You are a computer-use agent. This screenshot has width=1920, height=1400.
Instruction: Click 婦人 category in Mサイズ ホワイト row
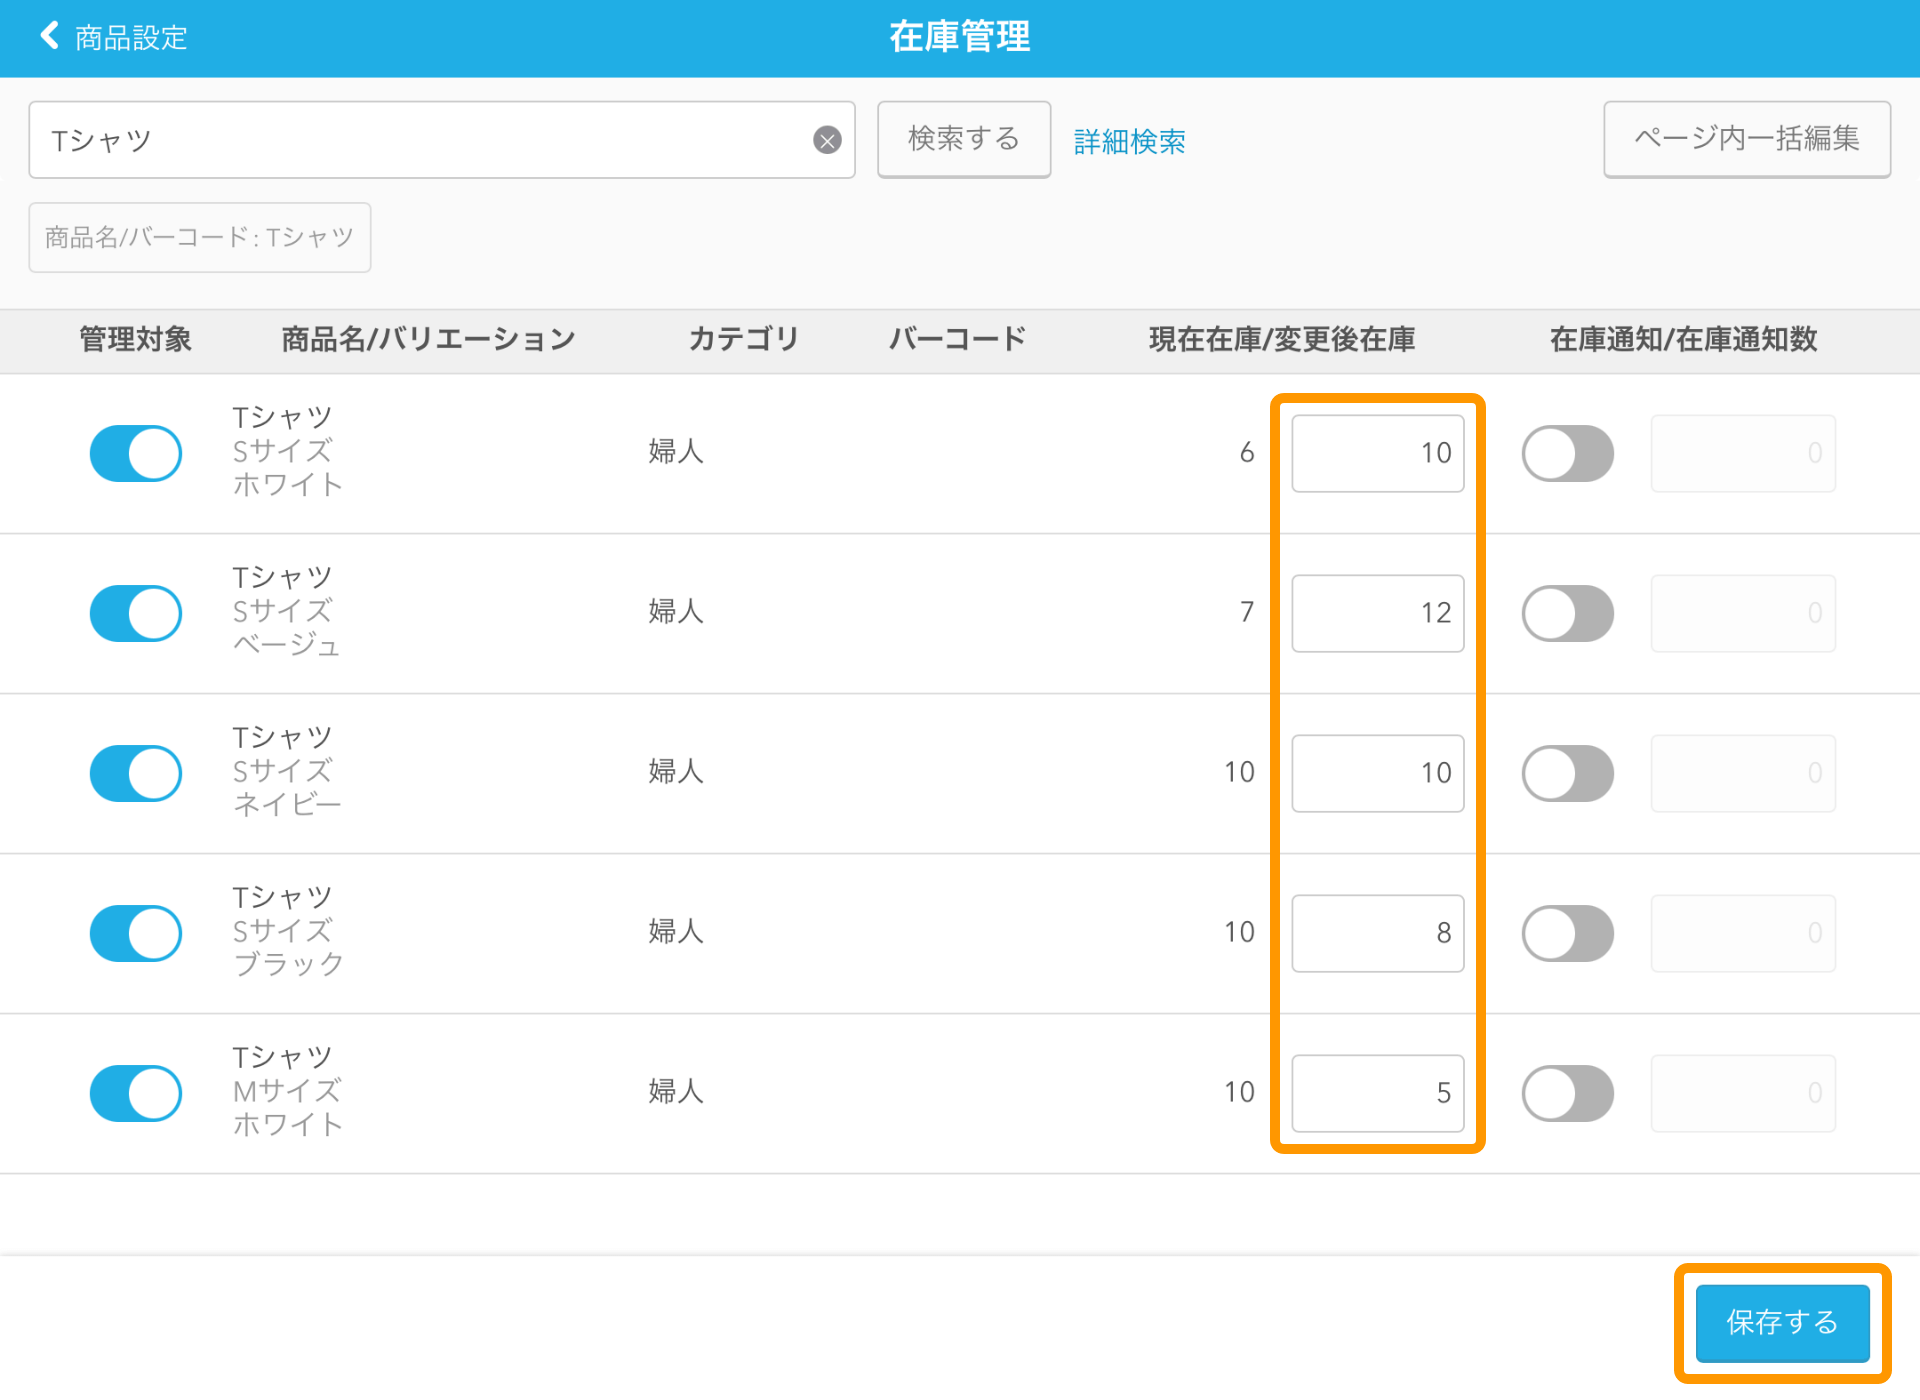click(676, 1091)
